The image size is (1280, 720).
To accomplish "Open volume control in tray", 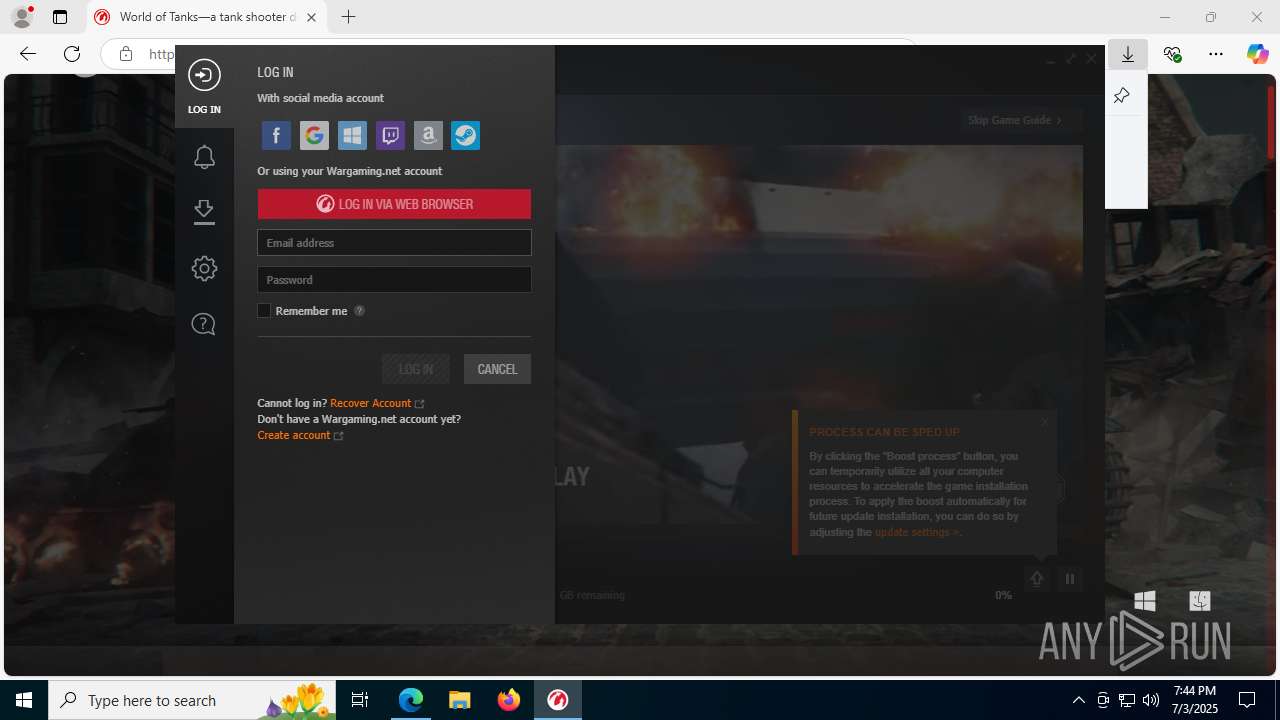I will point(1151,700).
